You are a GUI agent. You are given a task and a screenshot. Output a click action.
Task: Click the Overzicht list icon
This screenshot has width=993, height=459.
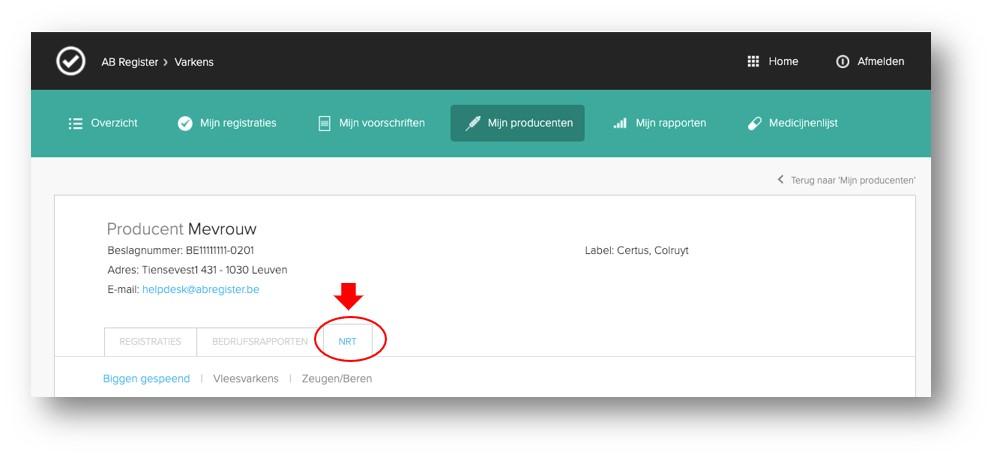75,123
